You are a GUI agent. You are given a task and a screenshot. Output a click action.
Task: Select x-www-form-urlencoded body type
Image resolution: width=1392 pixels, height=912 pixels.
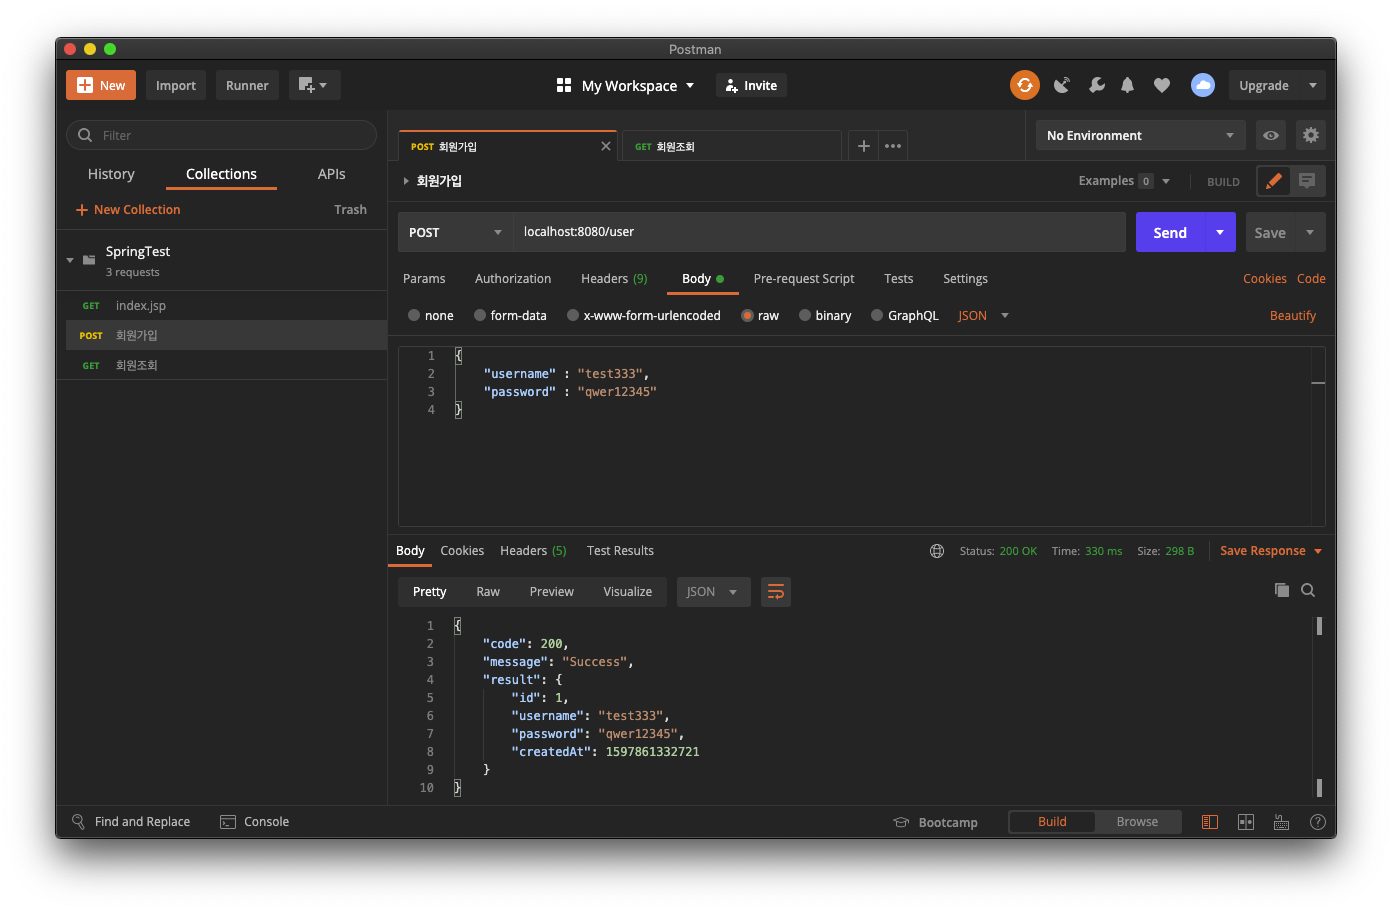click(644, 315)
